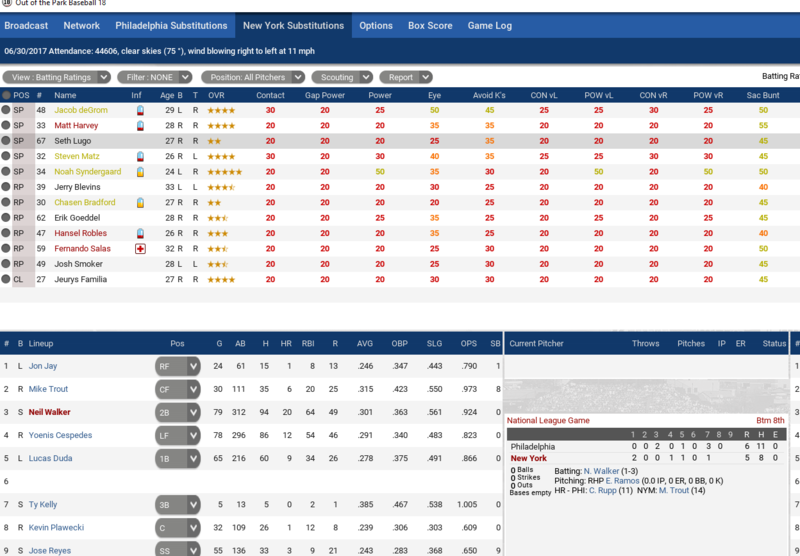Sort by the Gap Power column header
The image size is (800, 556).
coord(325,95)
